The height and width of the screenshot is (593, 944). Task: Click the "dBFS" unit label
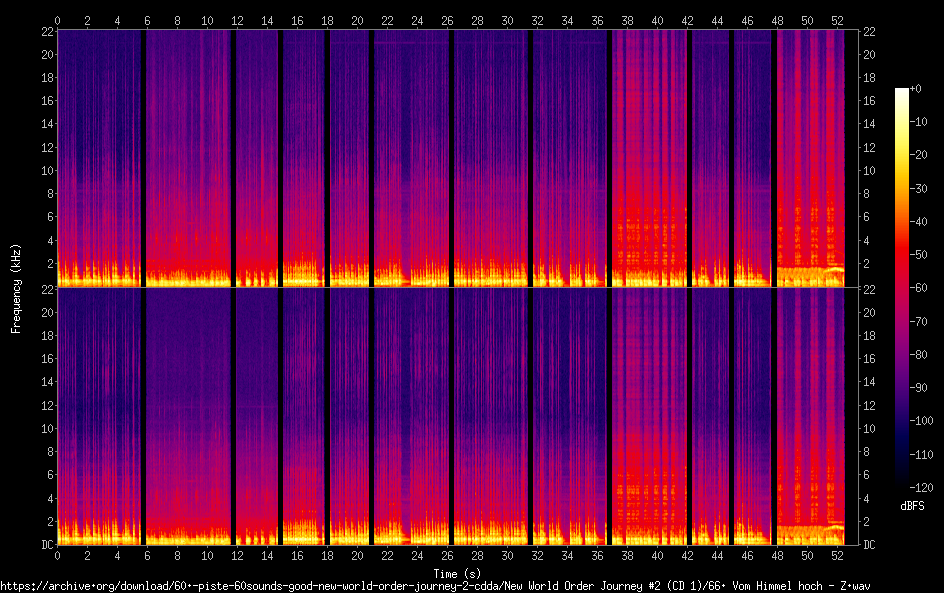(x=912, y=506)
